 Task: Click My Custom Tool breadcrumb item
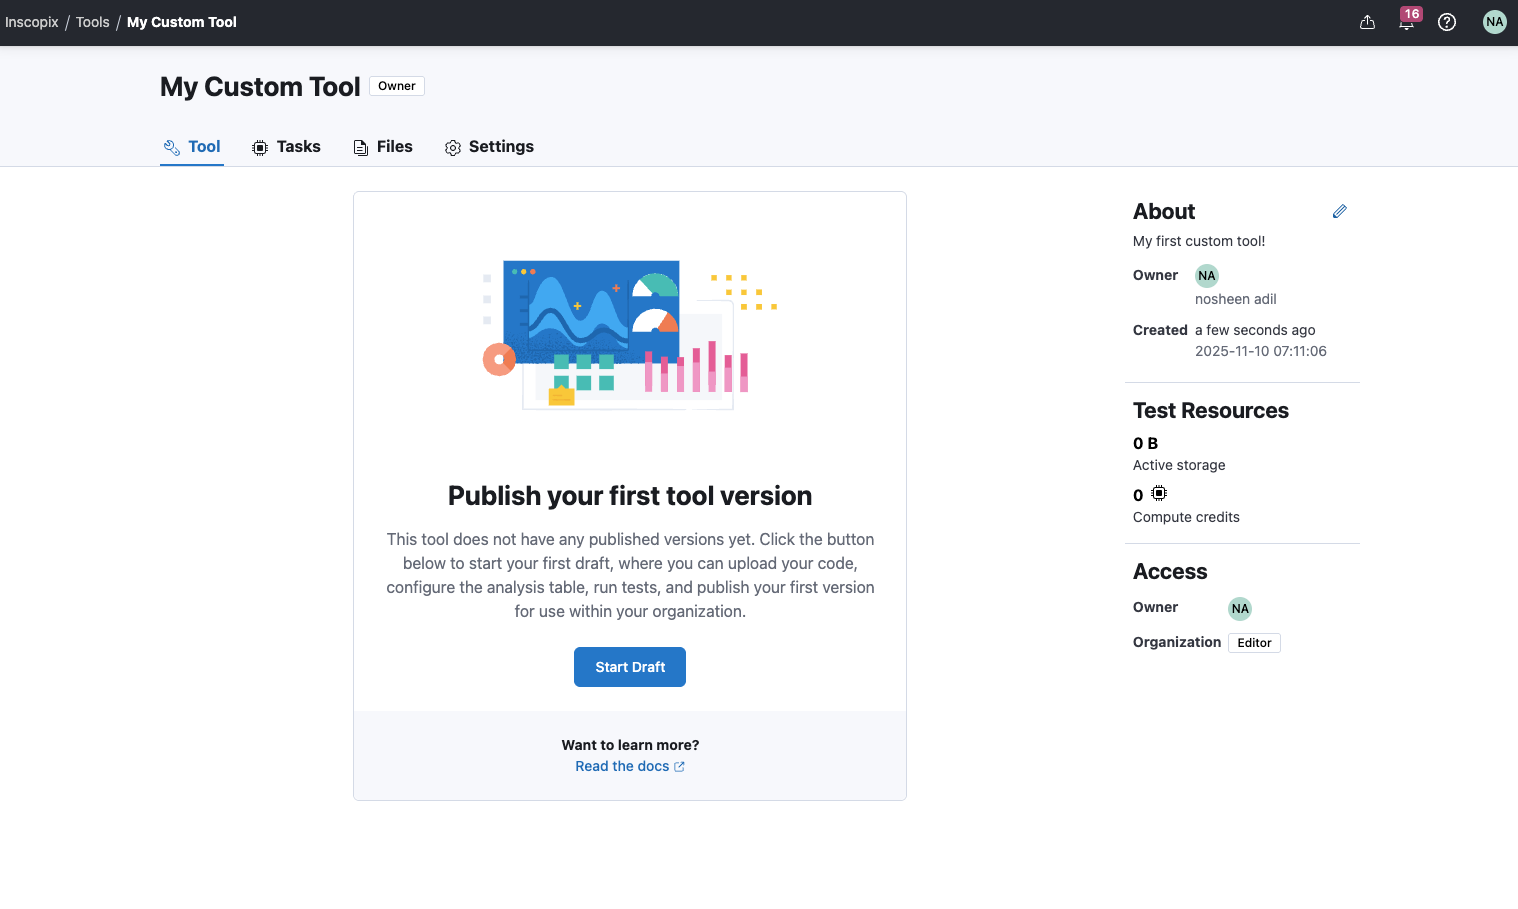coord(182,22)
